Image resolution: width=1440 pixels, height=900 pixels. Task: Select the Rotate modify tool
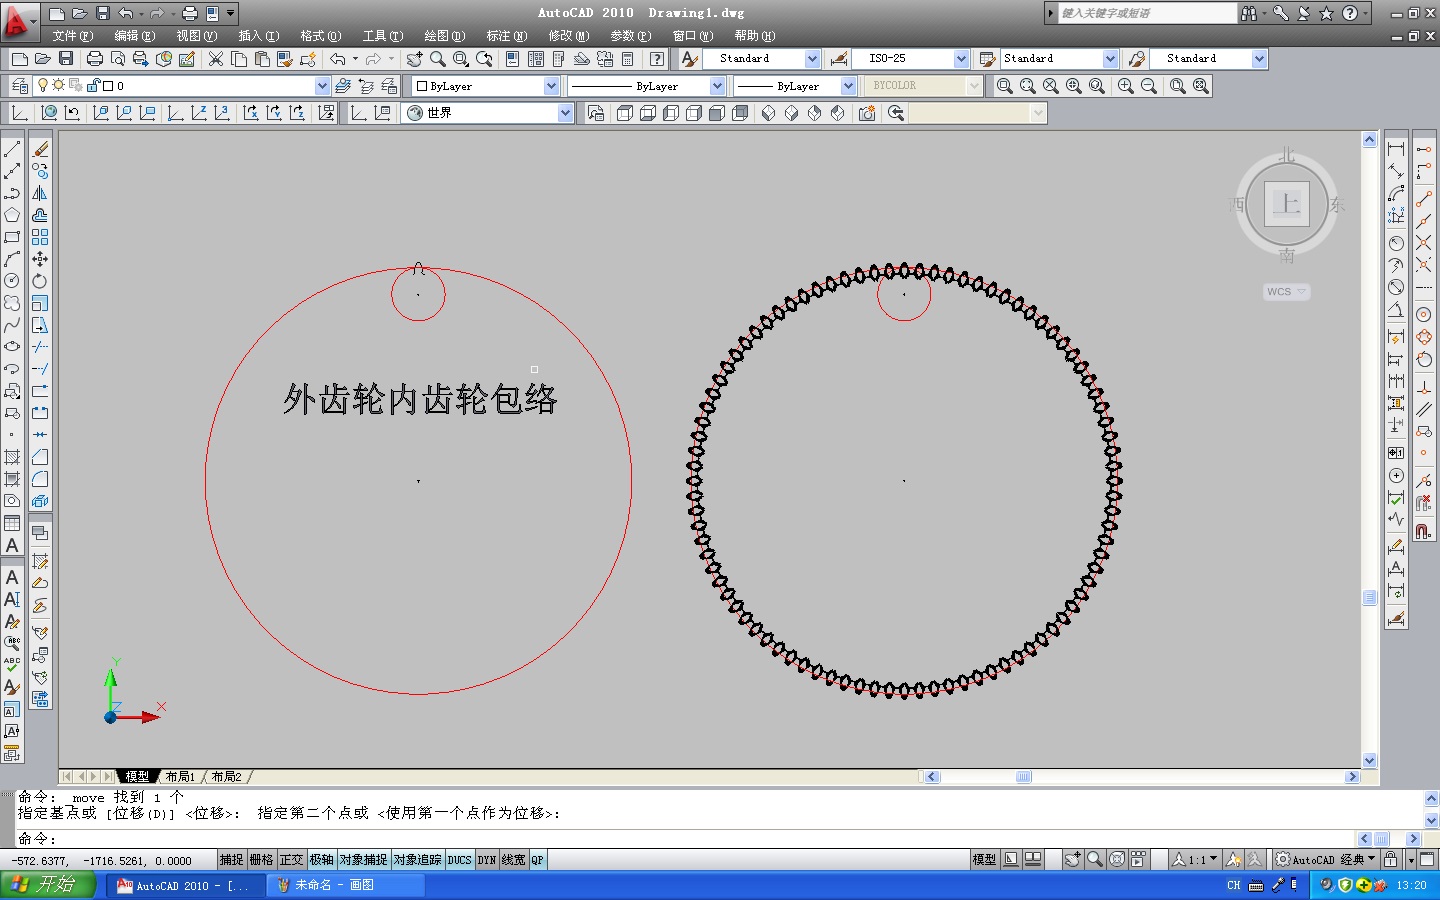40,281
